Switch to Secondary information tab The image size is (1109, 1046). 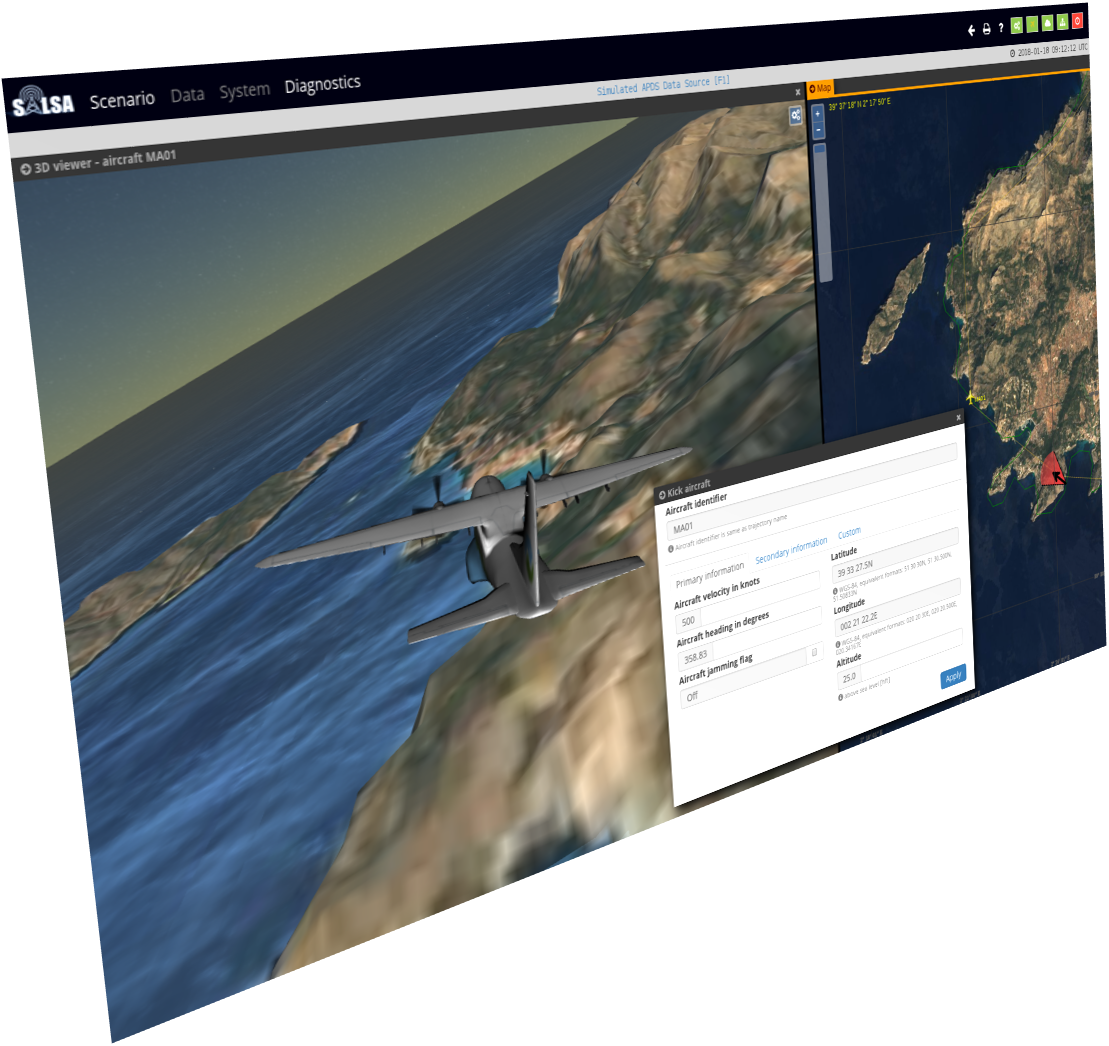[791, 550]
